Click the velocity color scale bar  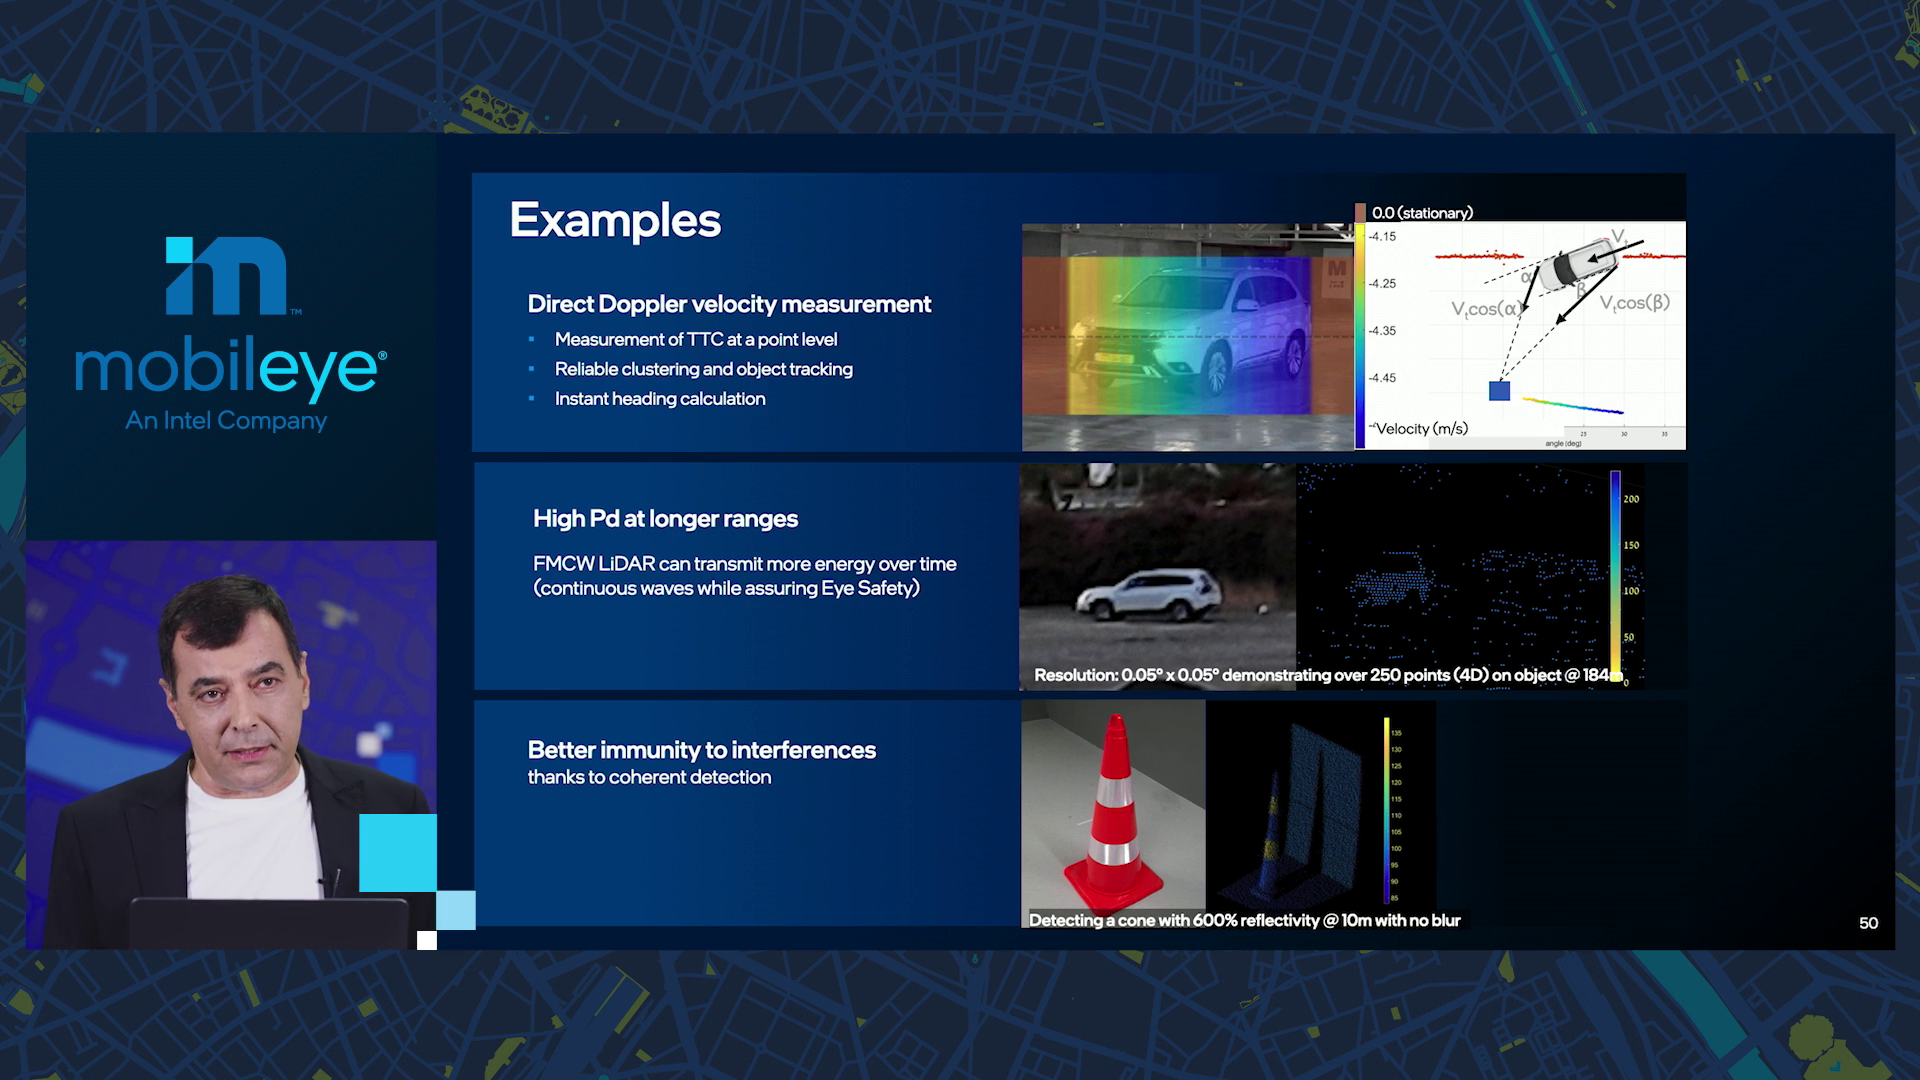tap(1360, 335)
